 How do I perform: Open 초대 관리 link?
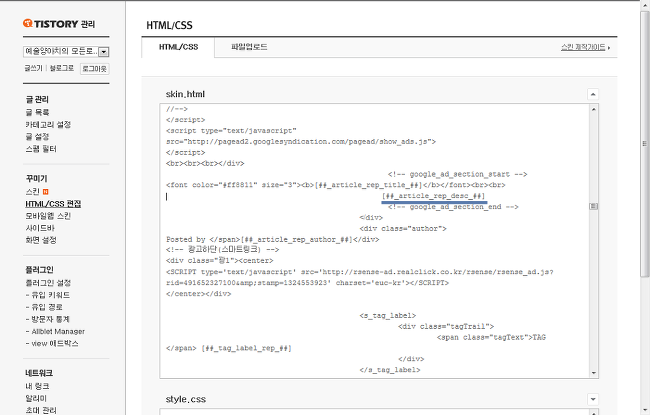click(x=41, y=410)
